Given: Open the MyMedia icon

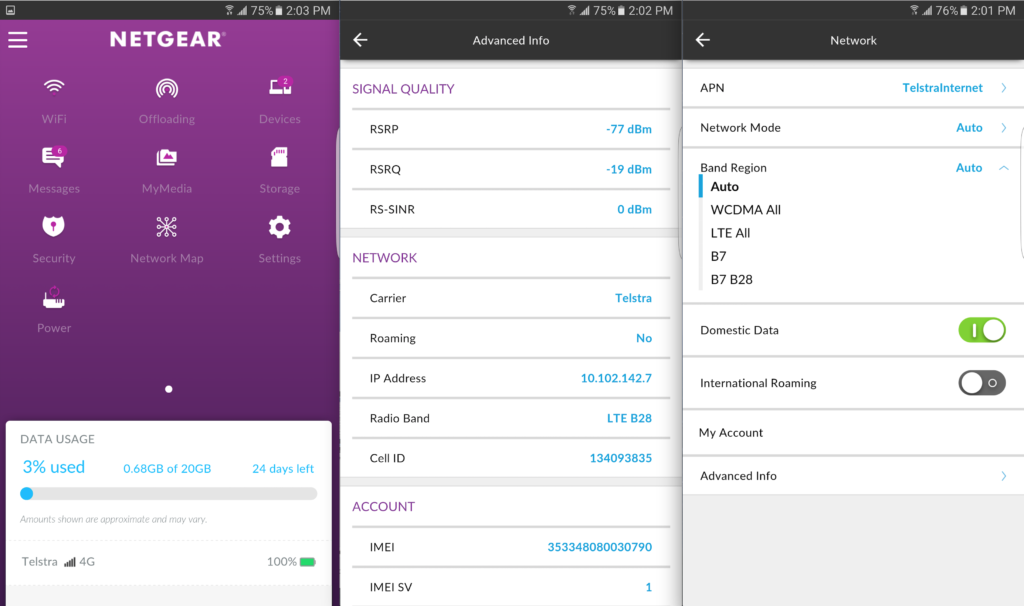Looking at the screenshot, I should (167, 157).
